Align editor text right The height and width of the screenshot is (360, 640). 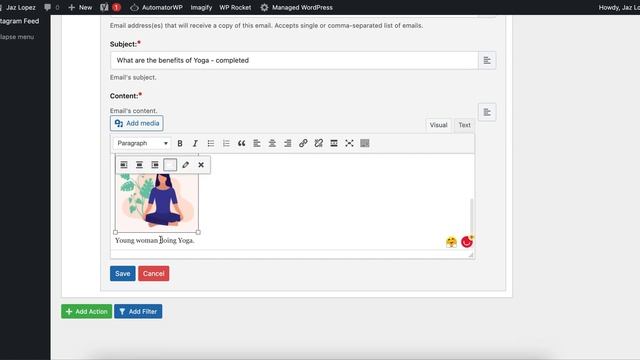coord(288,143)
